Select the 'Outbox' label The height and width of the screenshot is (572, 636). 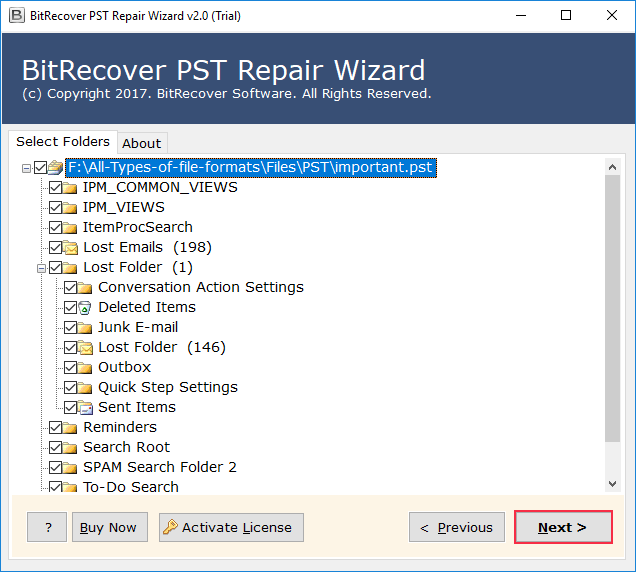125,367
